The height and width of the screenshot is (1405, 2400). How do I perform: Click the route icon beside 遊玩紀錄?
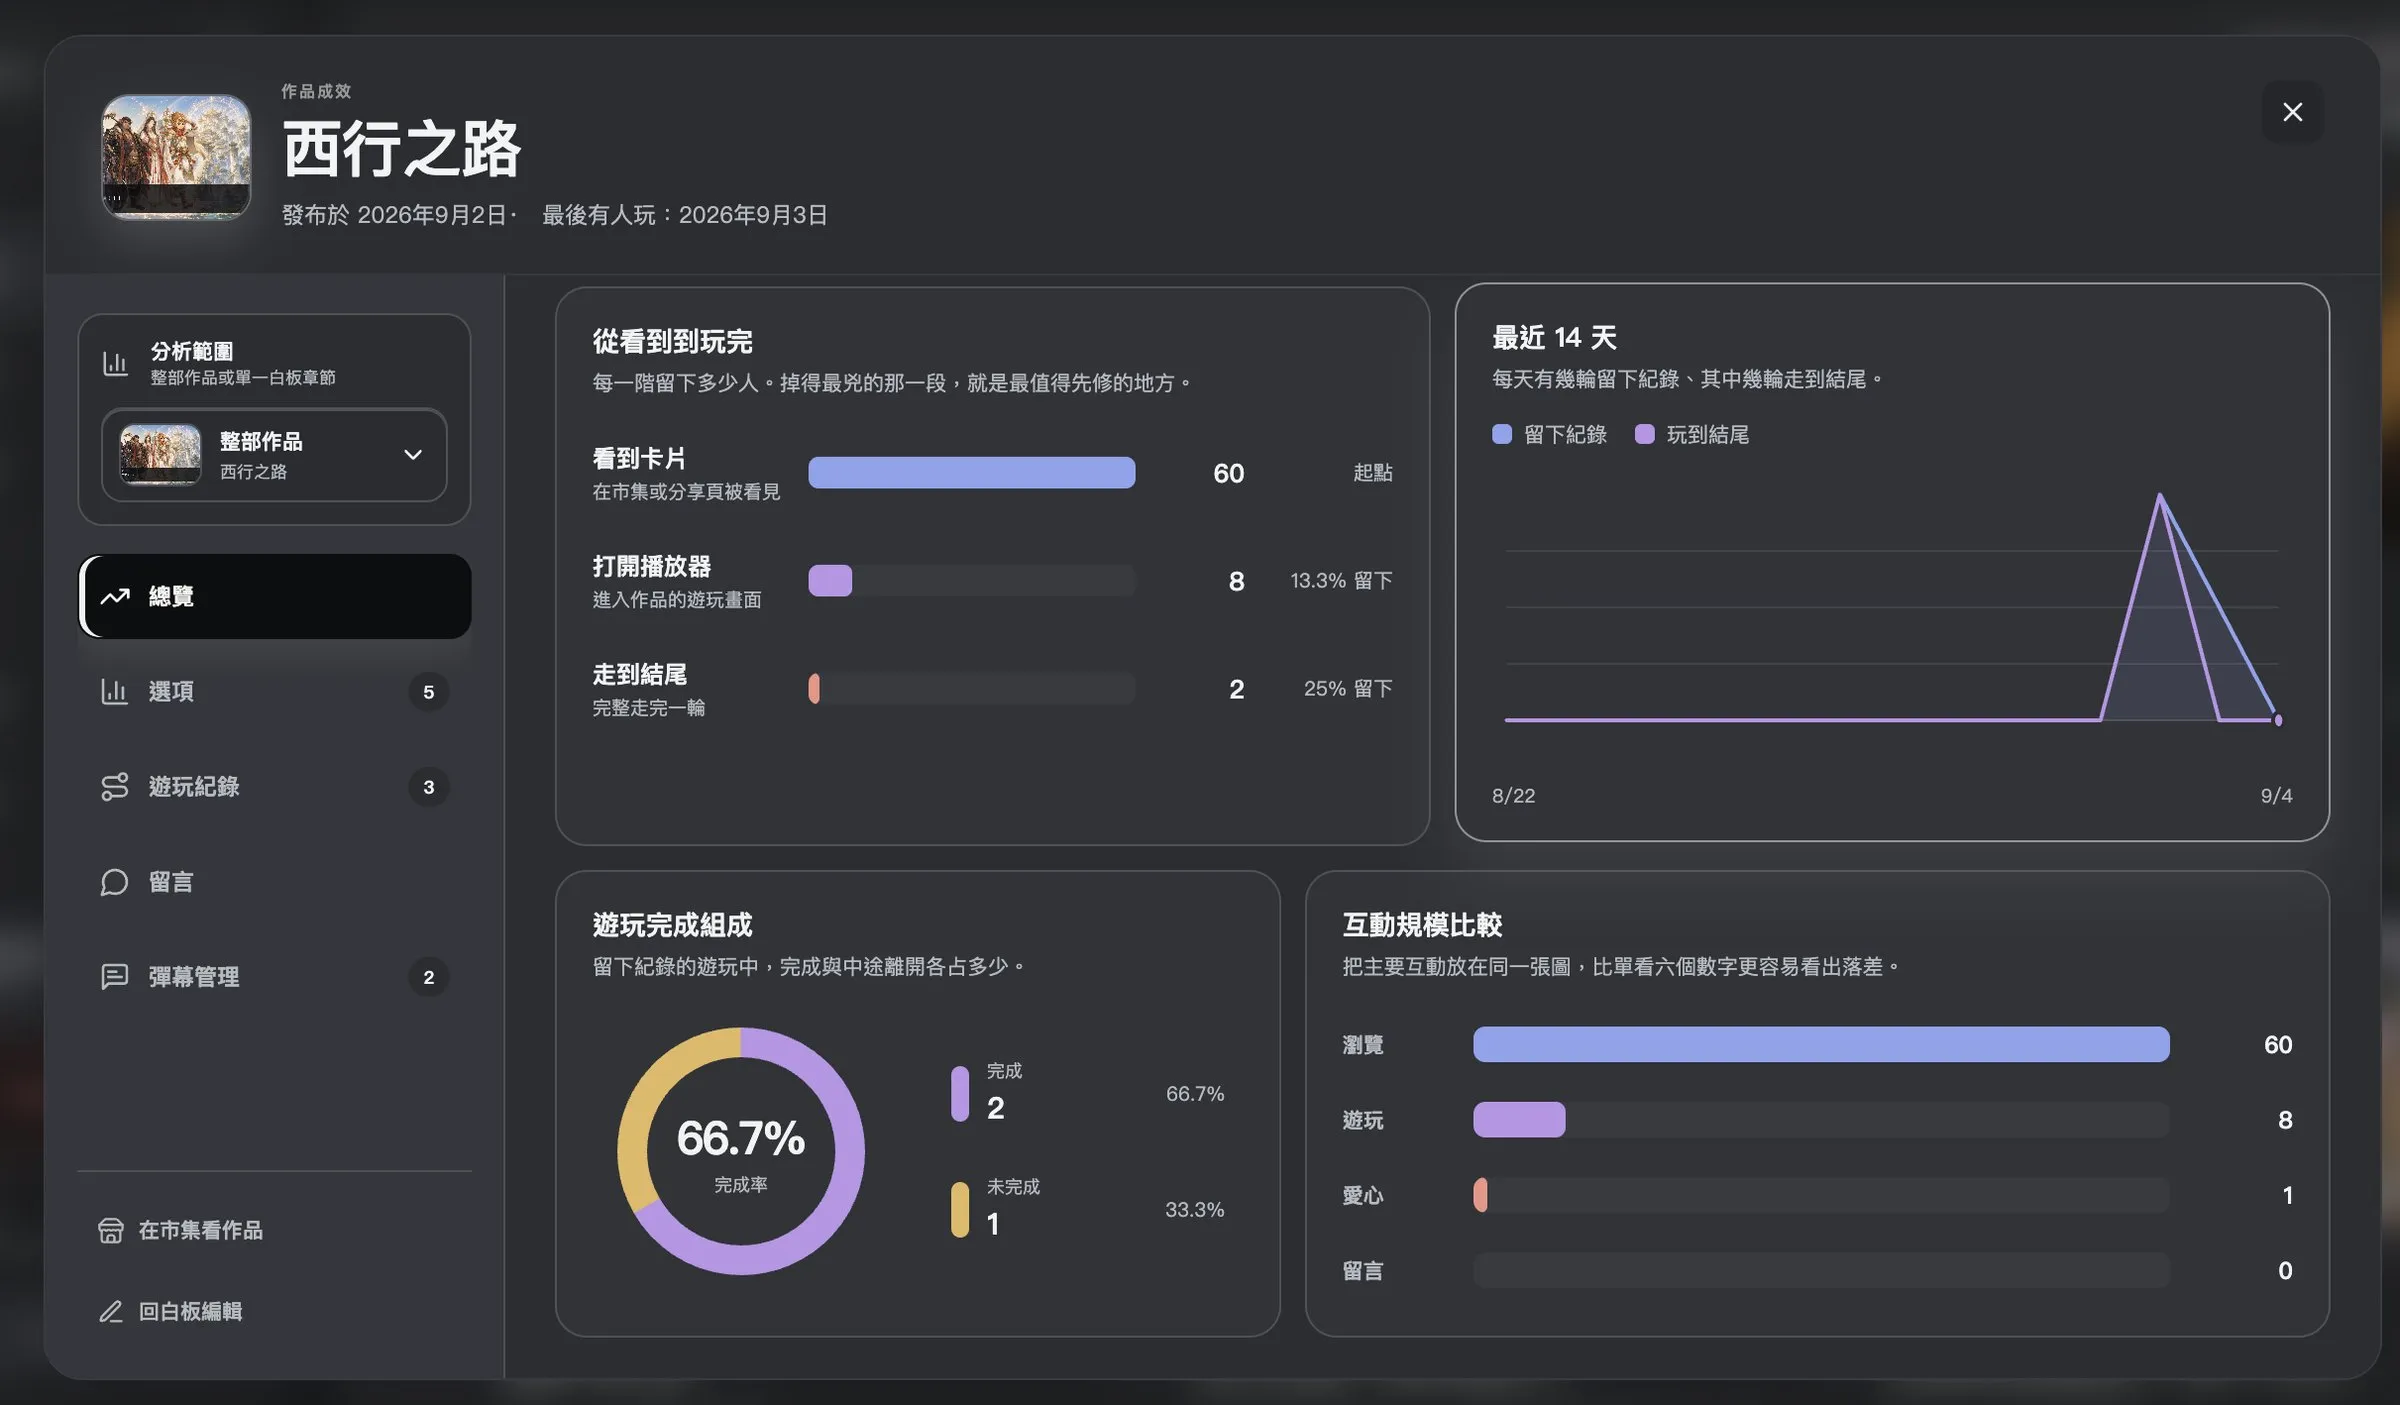point(115,787)
